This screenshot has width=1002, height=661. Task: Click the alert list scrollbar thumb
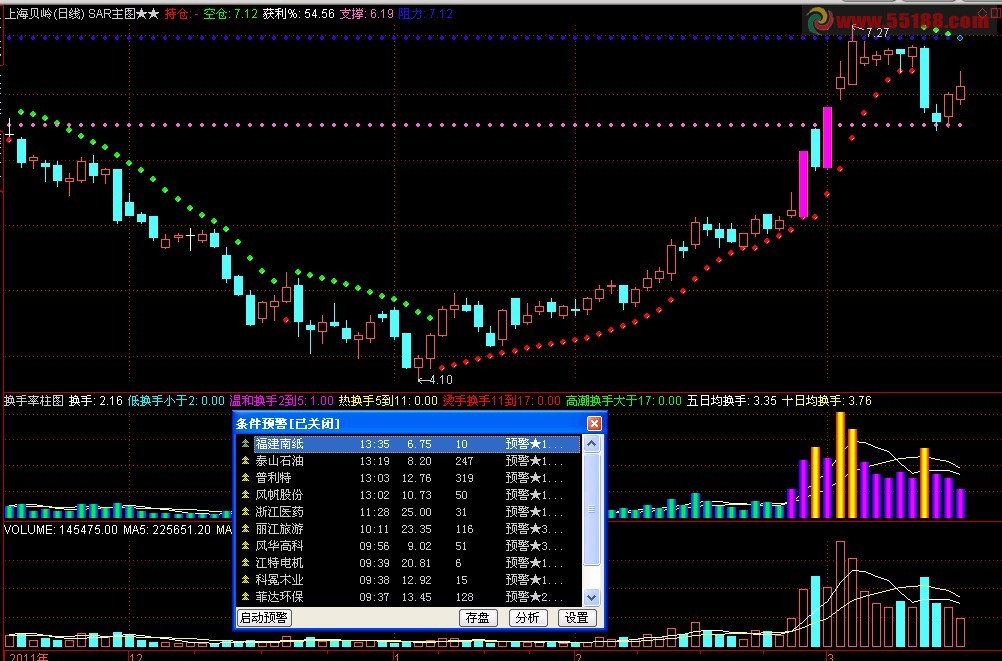point(591,509)
